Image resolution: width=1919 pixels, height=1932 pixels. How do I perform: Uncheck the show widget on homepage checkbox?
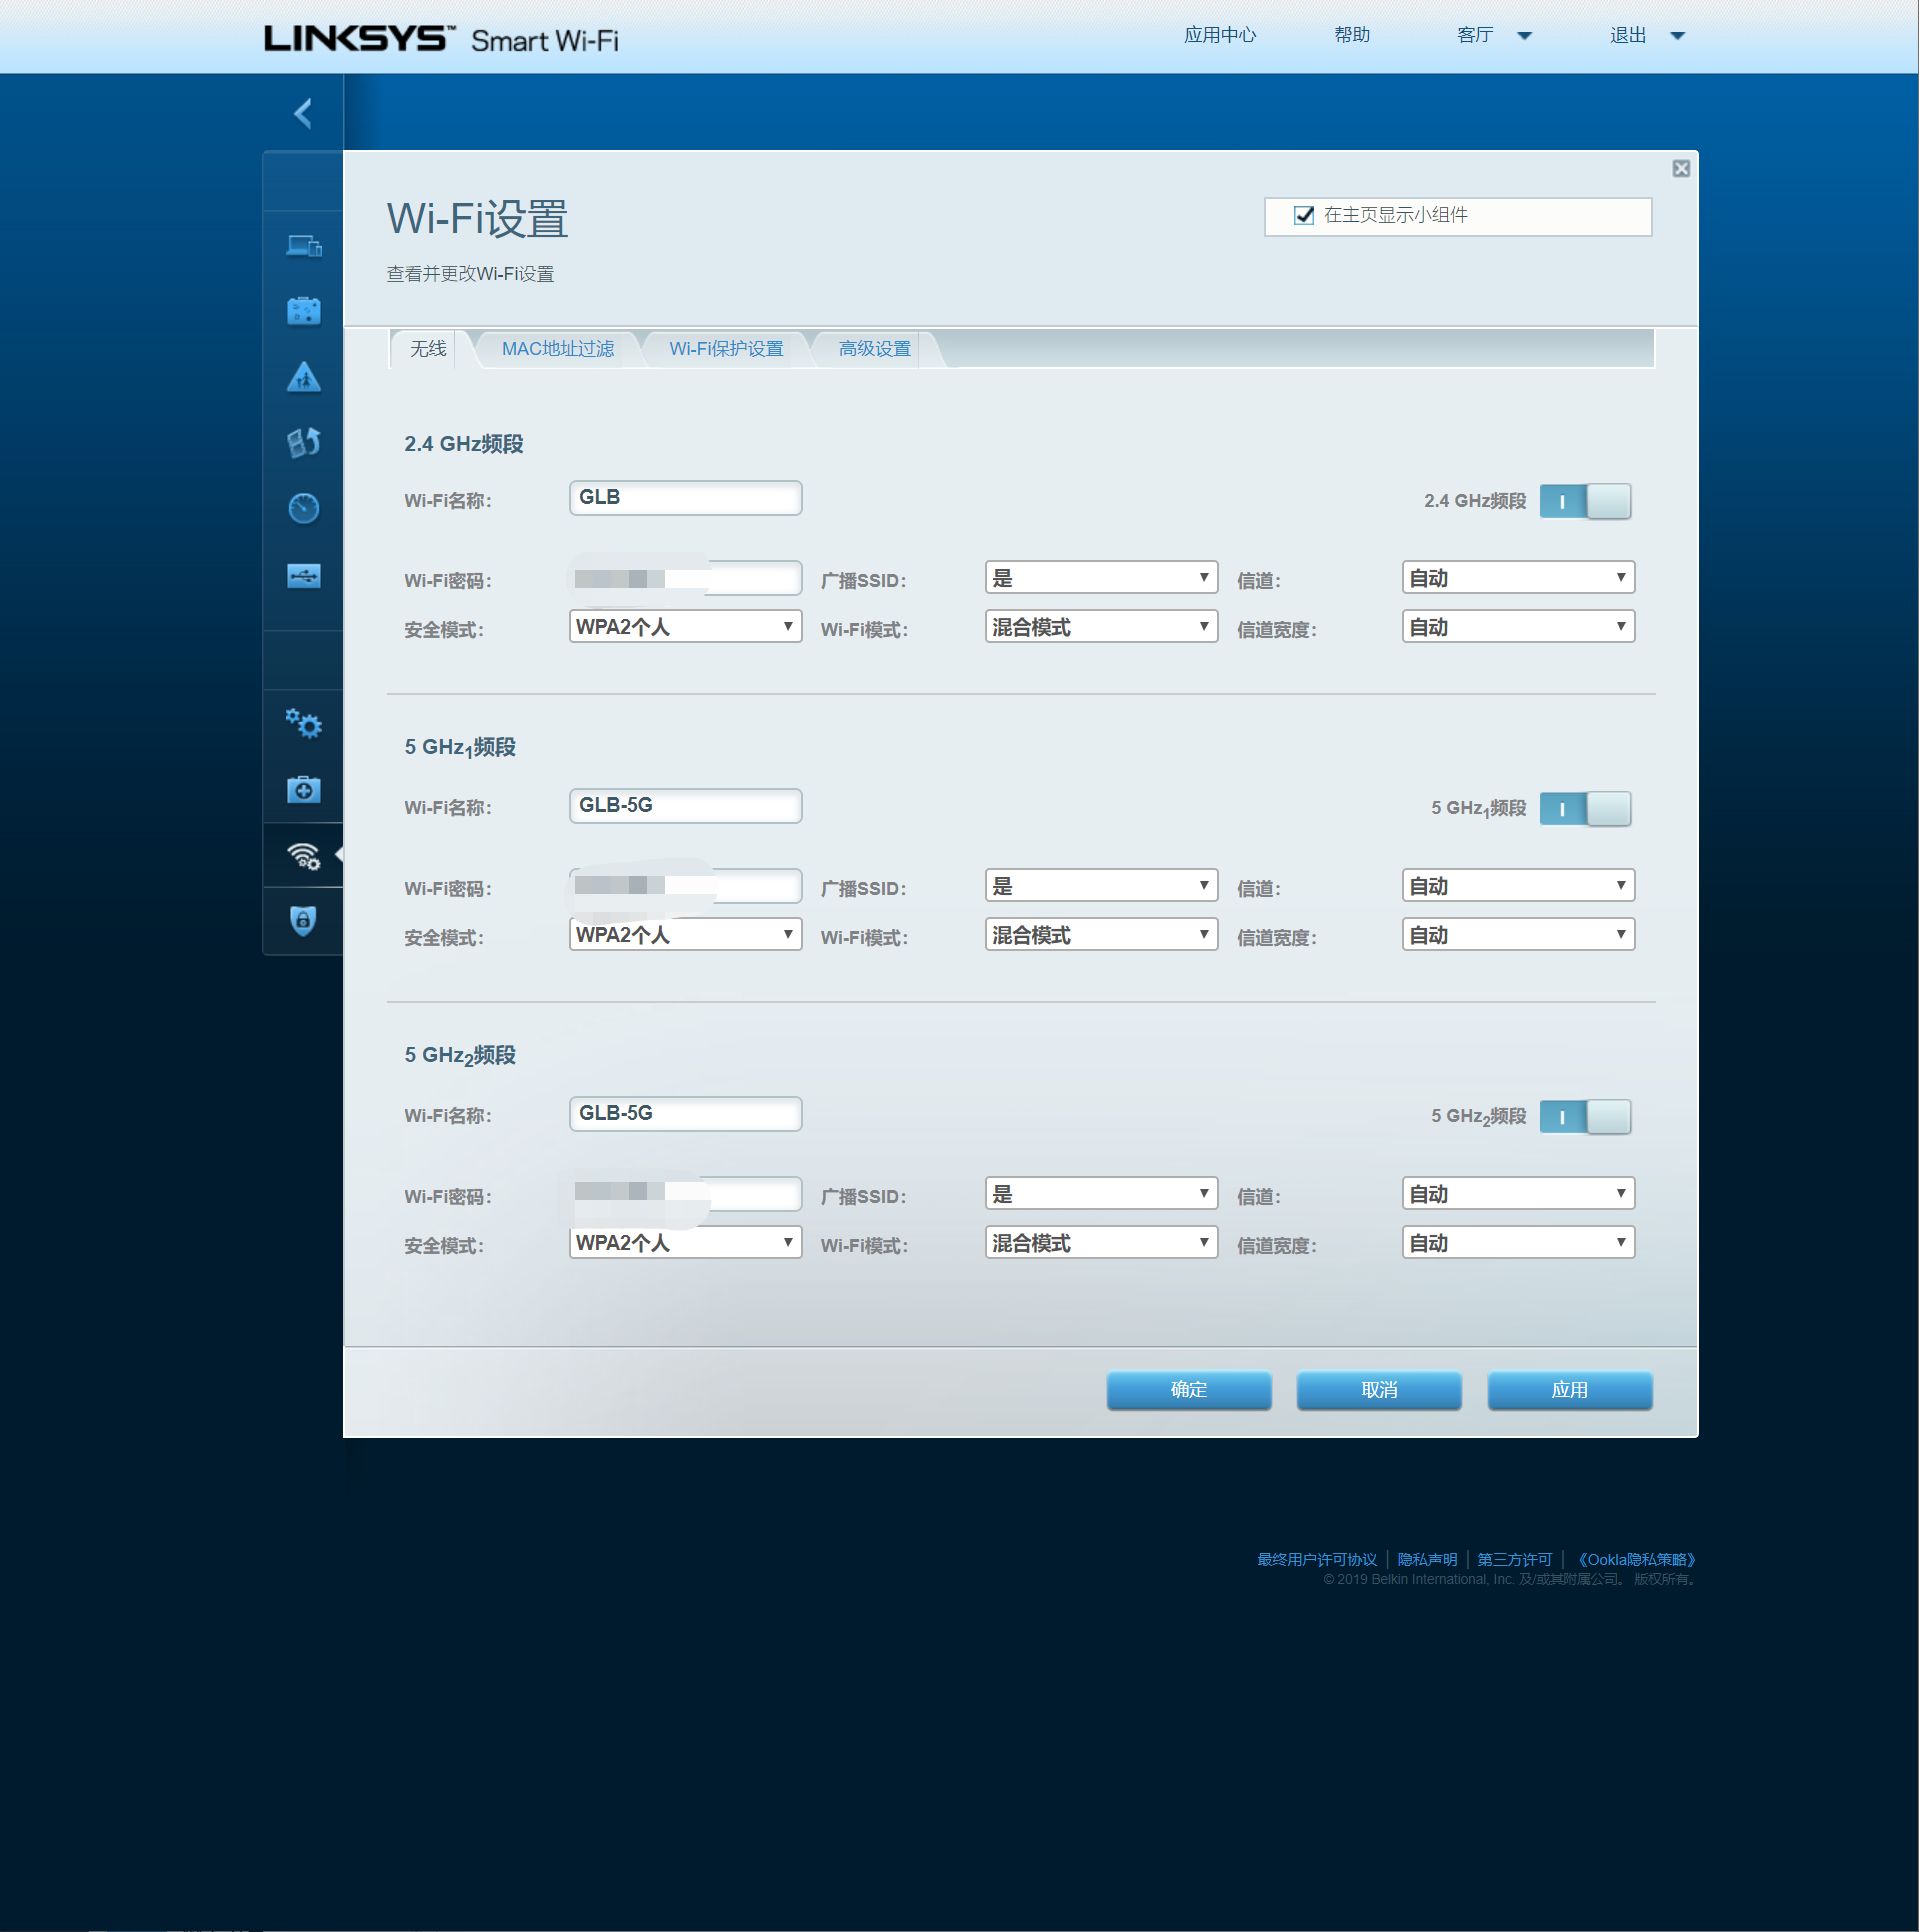point(1303,216)
